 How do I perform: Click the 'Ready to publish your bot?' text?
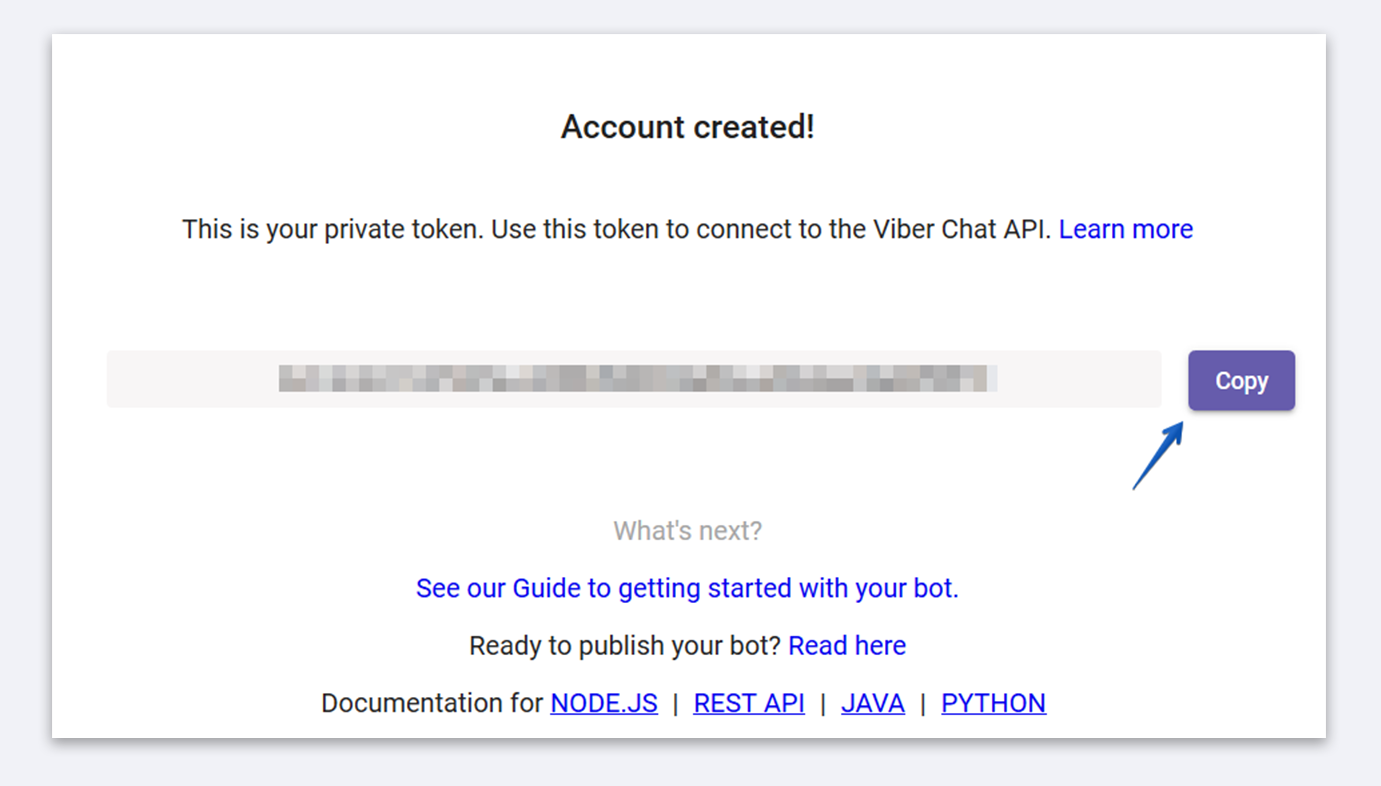point(625,646)
